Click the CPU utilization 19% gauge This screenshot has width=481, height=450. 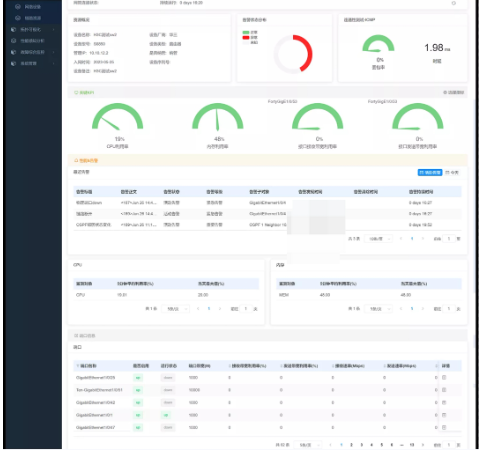[x=118, y=117]
